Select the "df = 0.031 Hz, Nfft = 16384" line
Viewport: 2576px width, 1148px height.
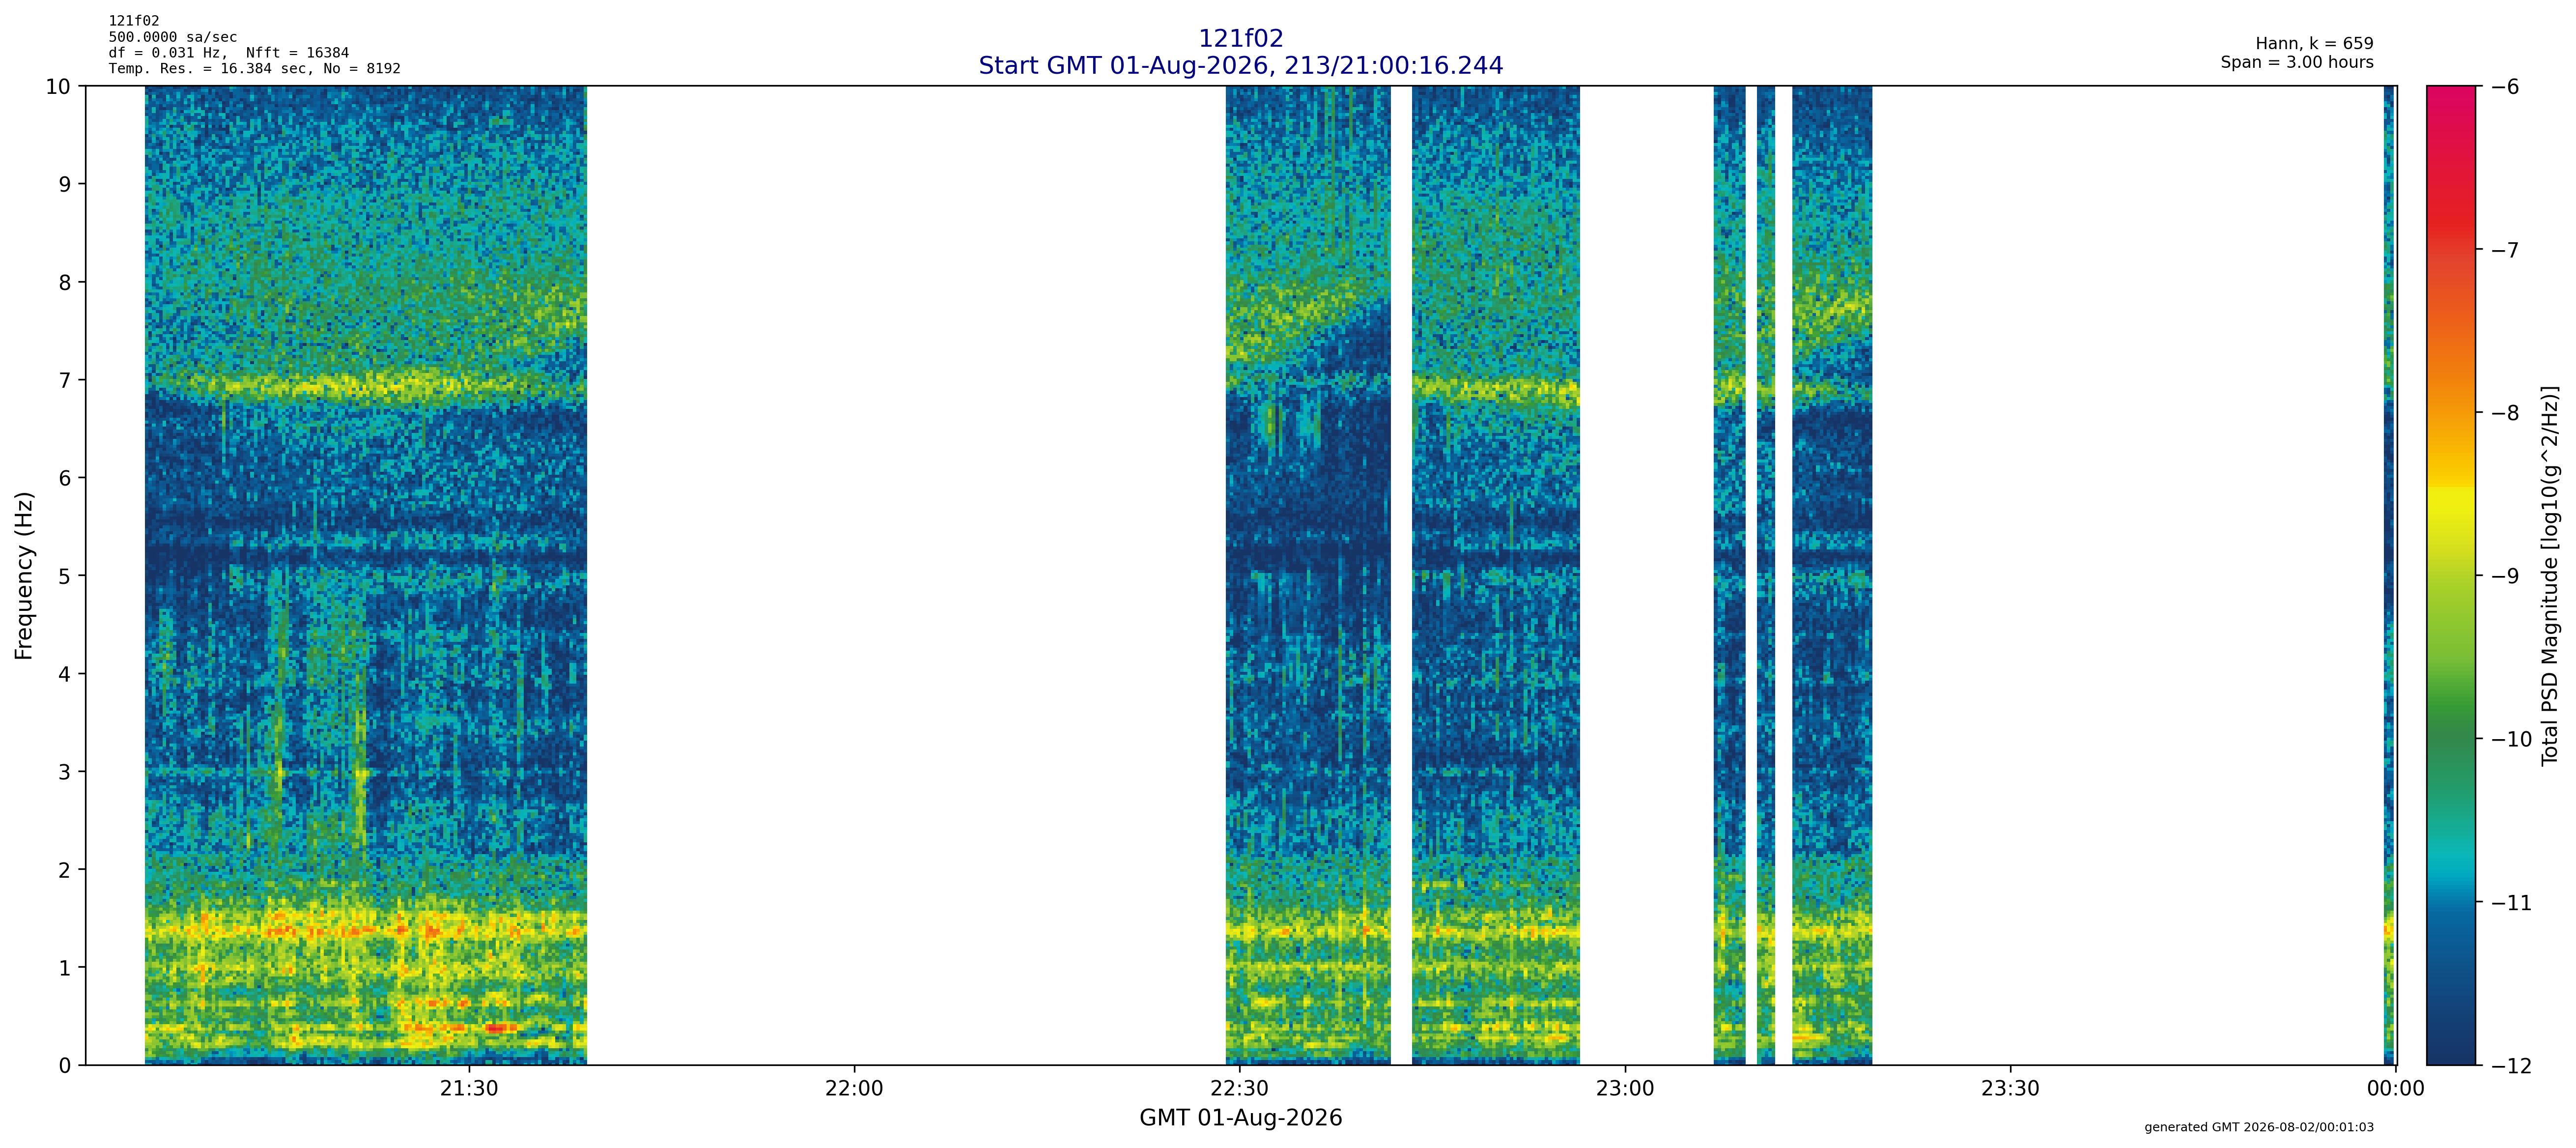coord(229,53)
